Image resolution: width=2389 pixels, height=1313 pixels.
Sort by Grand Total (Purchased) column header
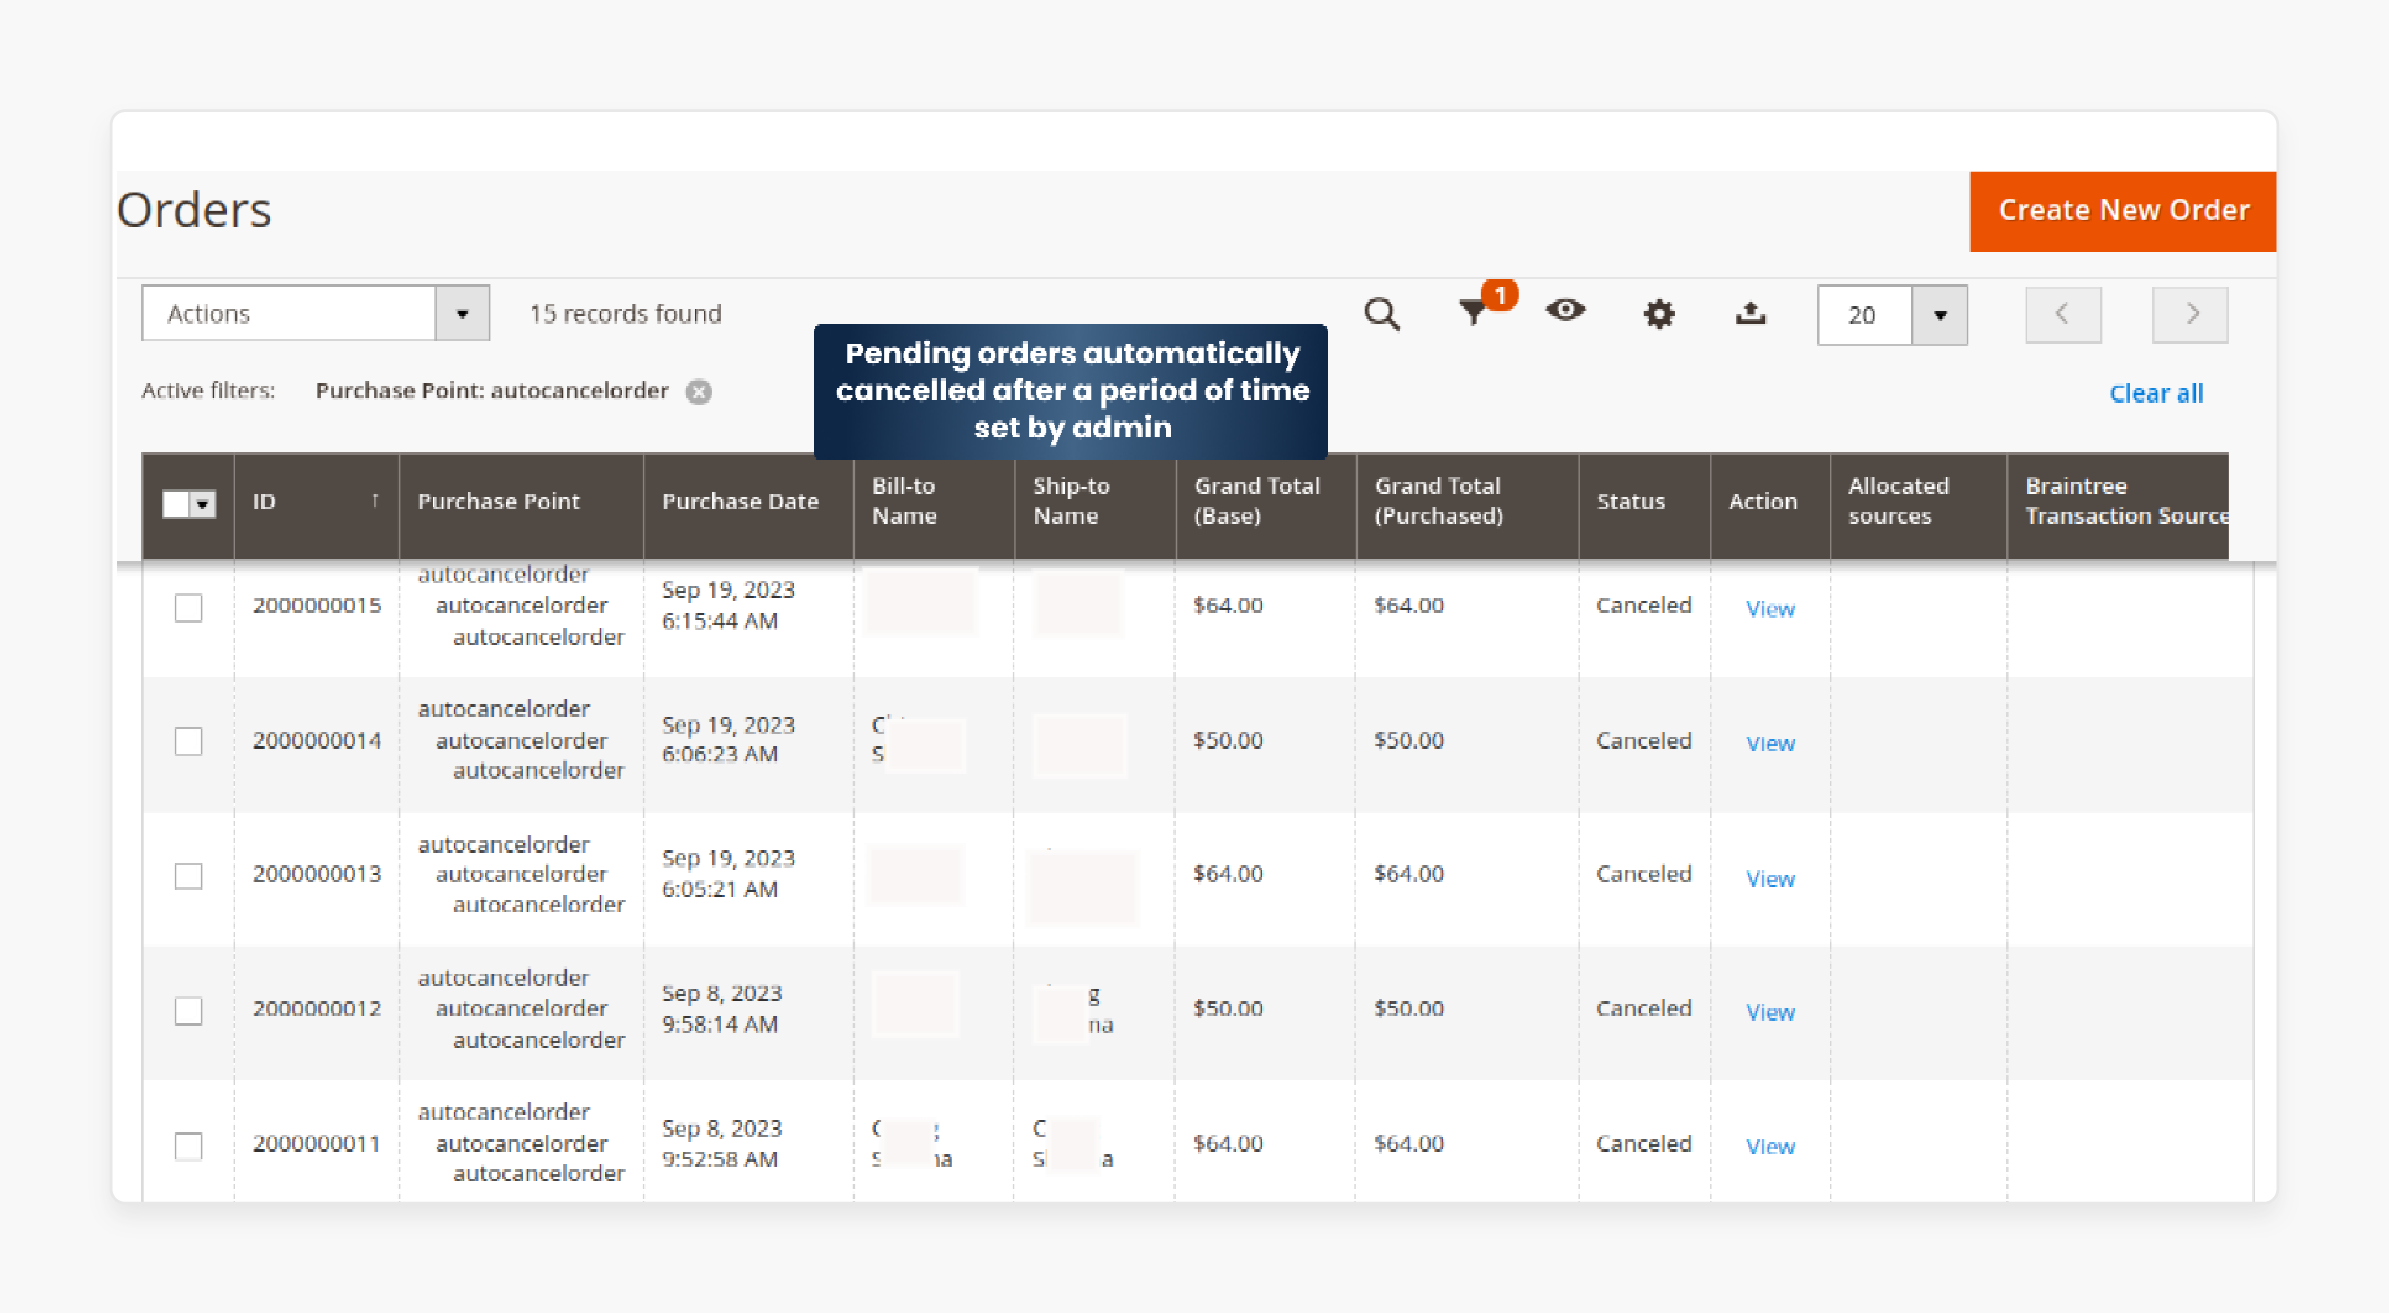pyautogui.click(x=1467, y=505)
